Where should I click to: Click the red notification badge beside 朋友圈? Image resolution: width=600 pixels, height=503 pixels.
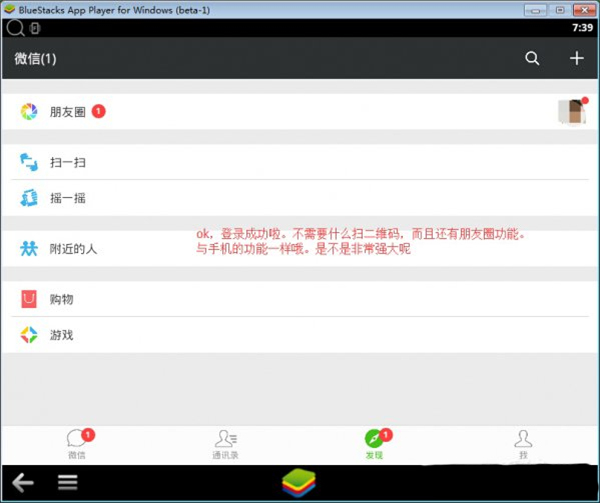click(x=99, y=112)
